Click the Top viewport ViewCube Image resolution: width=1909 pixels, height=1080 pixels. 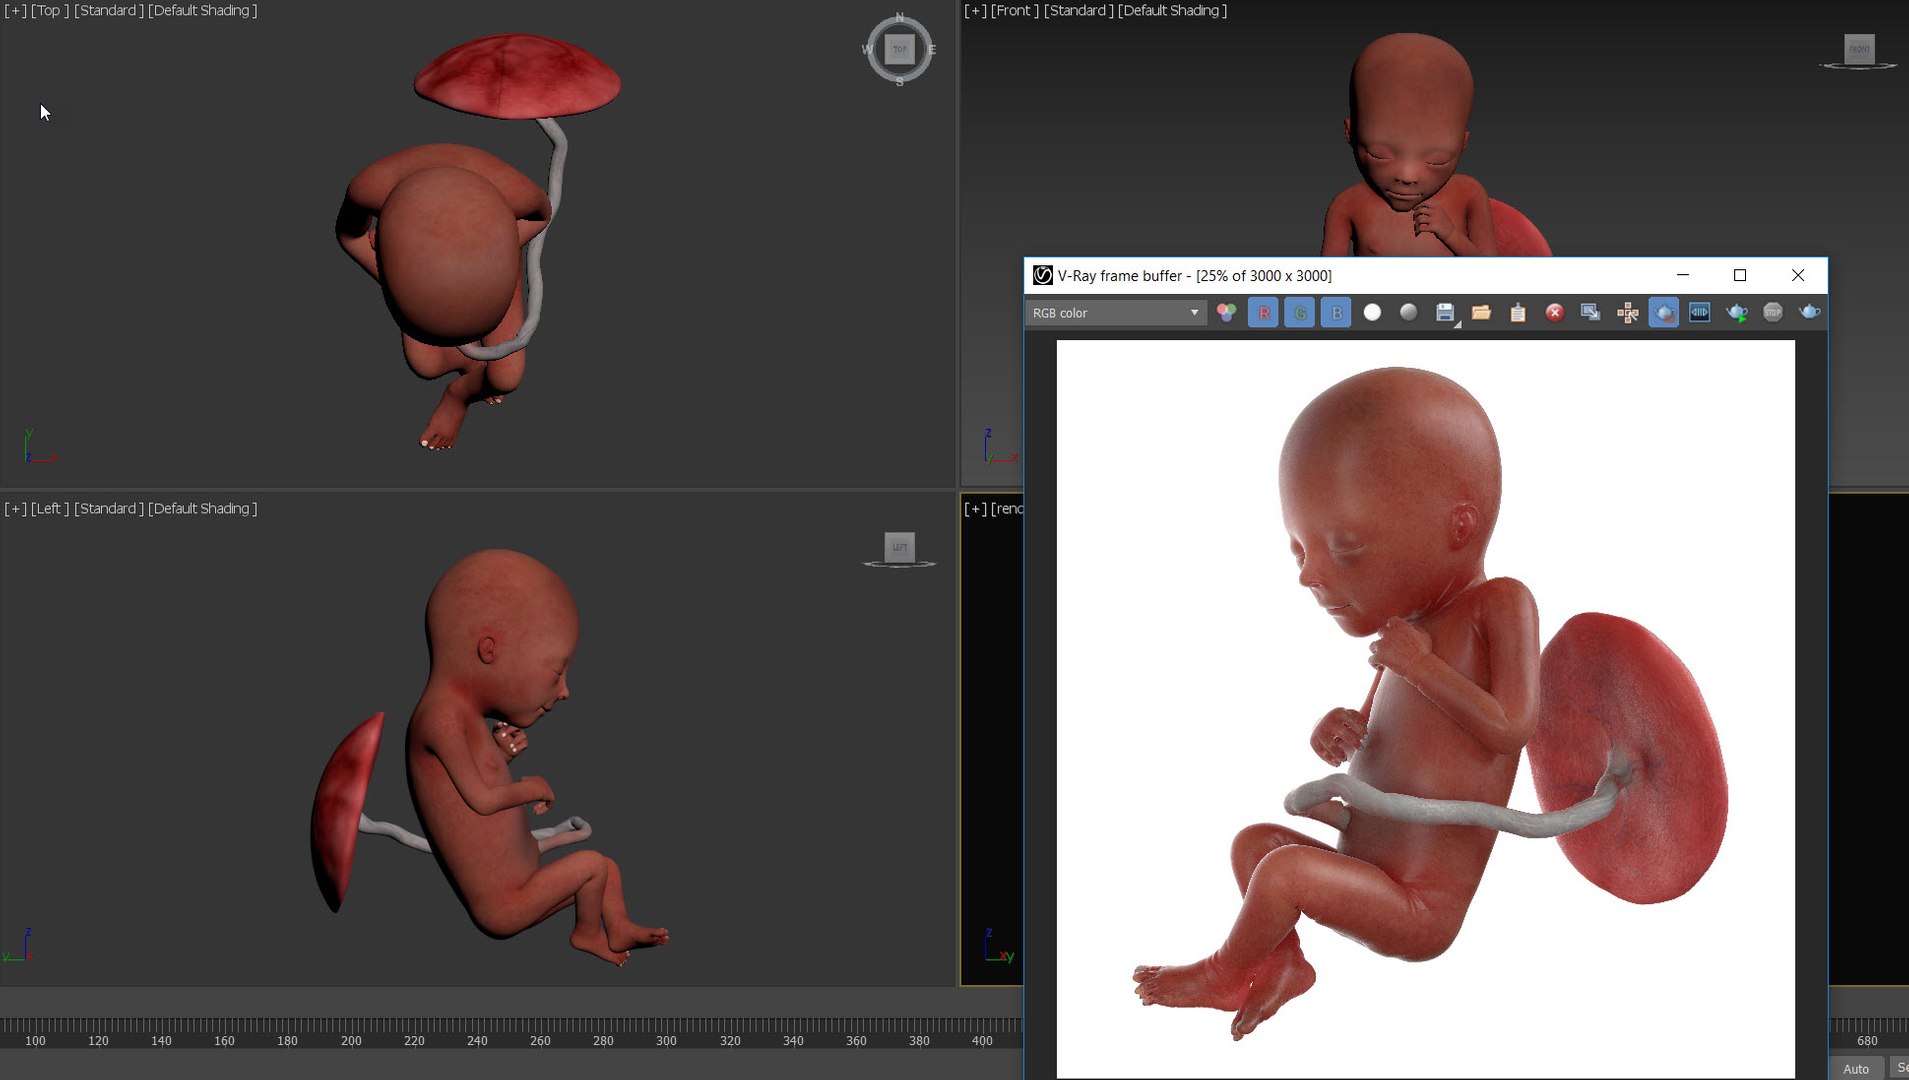click(x=899, y=48)
